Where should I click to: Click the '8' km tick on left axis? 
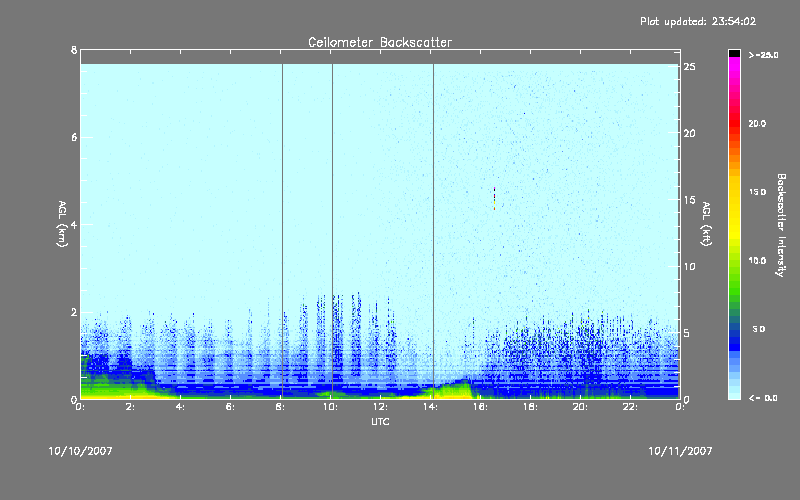tap(74, 50)
